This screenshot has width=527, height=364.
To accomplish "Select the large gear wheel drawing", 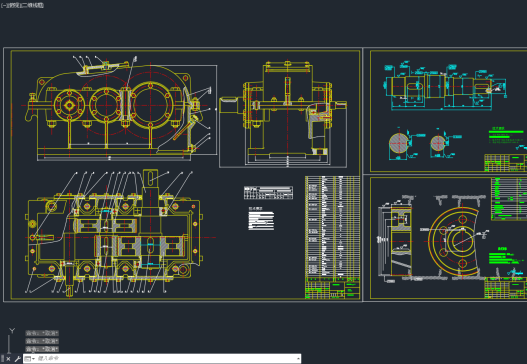I will pos(454,241).
